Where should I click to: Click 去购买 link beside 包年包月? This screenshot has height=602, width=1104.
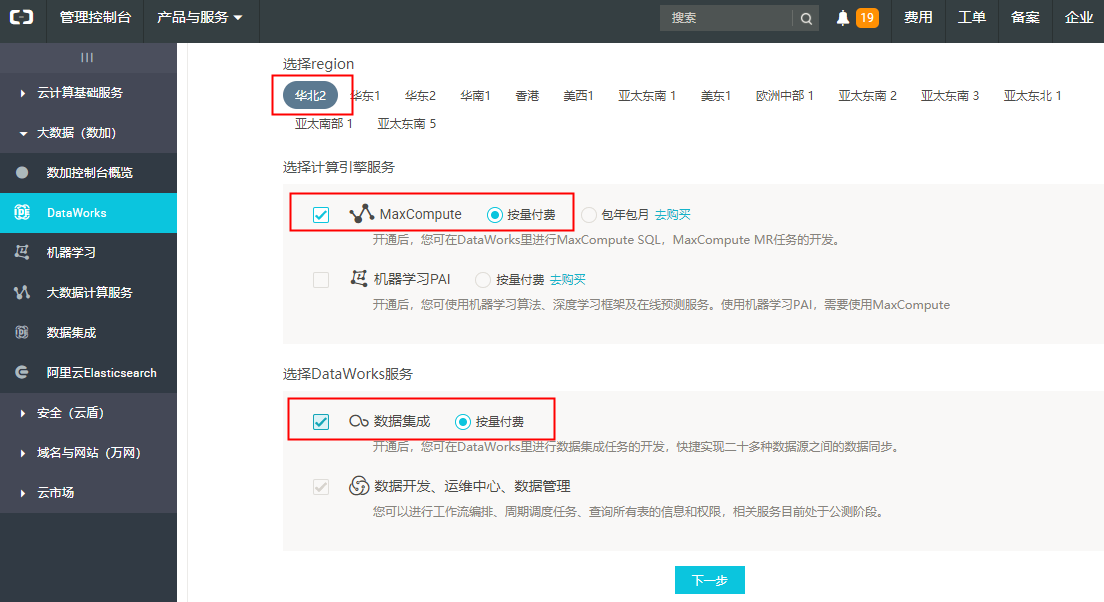pos(672,215)
